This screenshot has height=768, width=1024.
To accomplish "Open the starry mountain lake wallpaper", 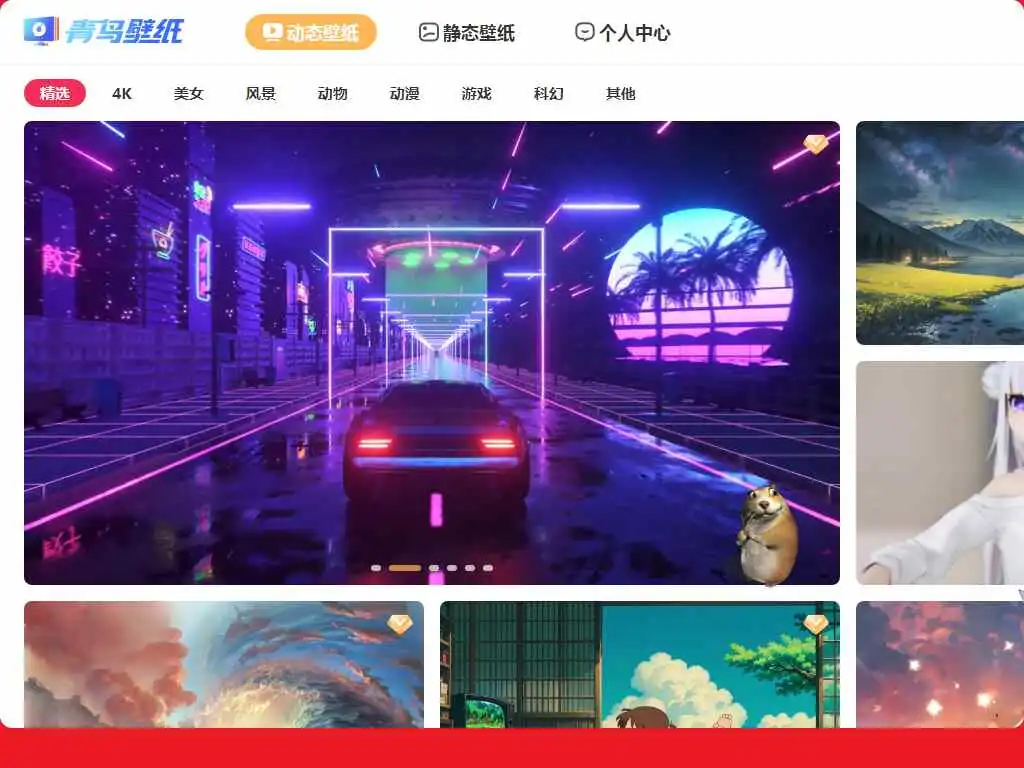I will point(940,233).
